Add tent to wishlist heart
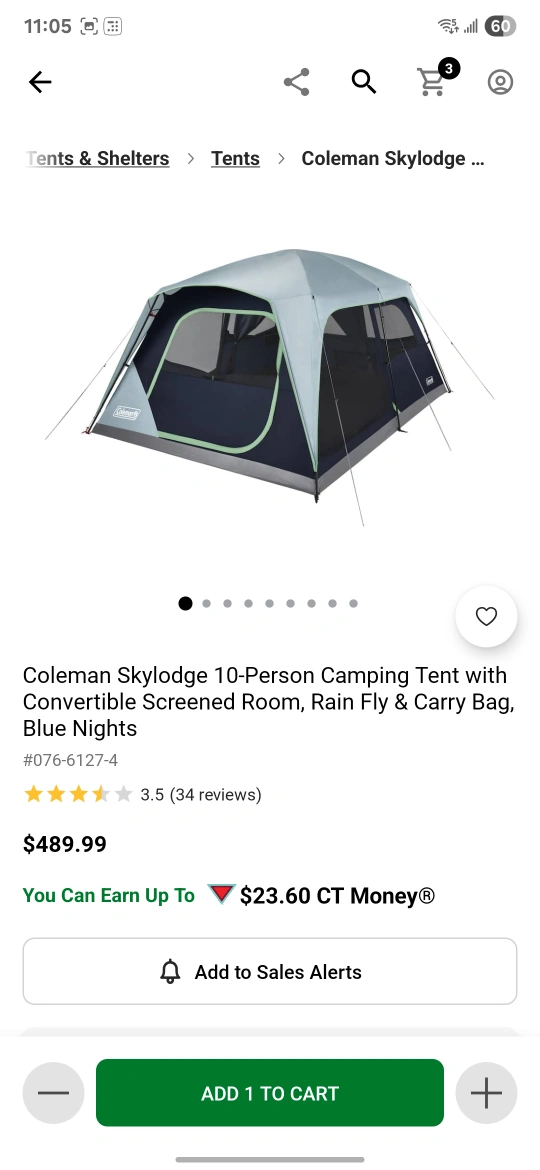 point(486,616)
